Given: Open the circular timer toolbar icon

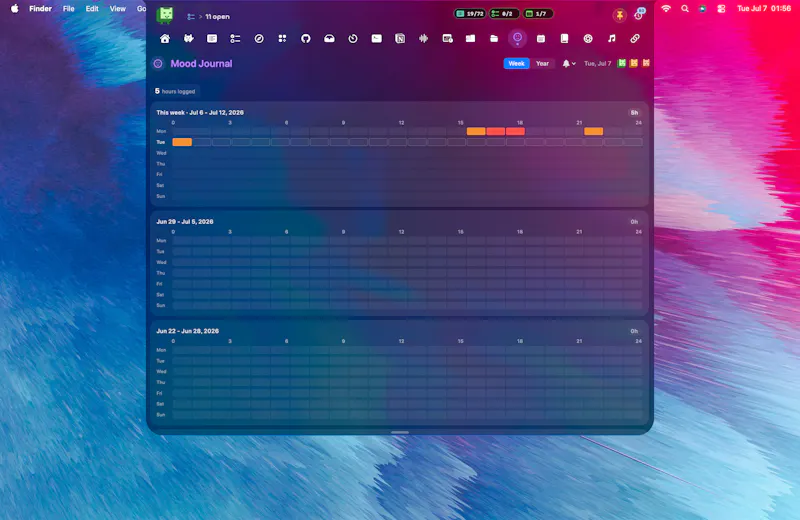Looking at the screenshot, I should point(353,38).
